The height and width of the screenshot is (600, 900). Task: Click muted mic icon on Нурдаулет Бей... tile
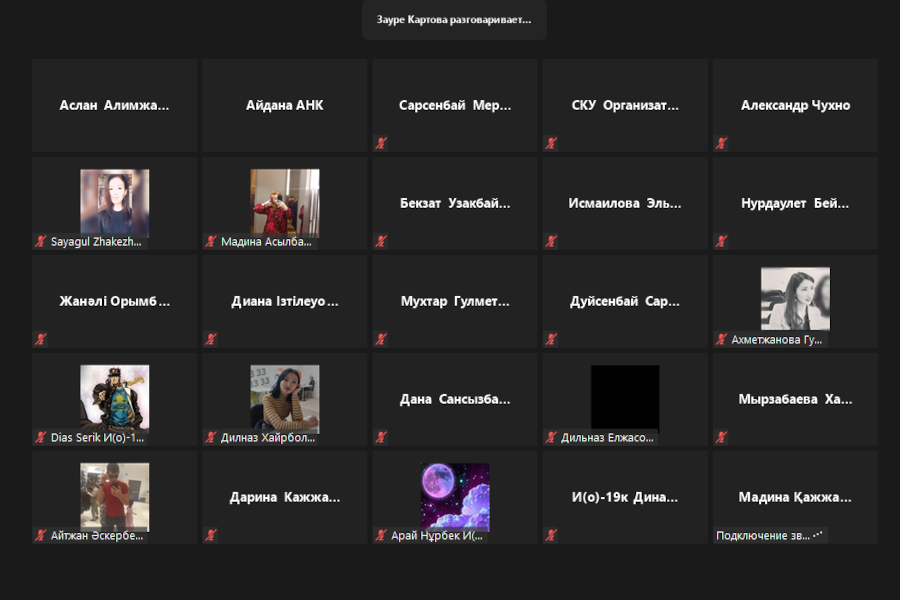pos(721,242)
